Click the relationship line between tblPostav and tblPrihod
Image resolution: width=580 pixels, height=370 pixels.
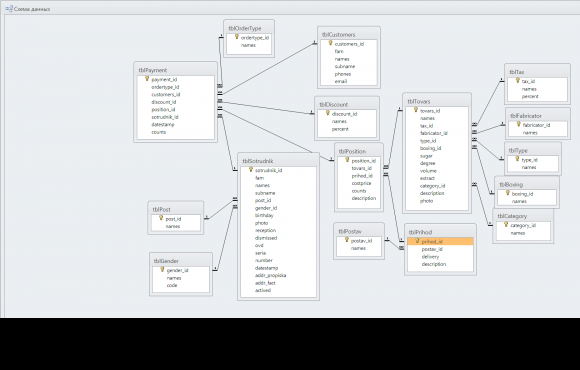coord(393,244)
